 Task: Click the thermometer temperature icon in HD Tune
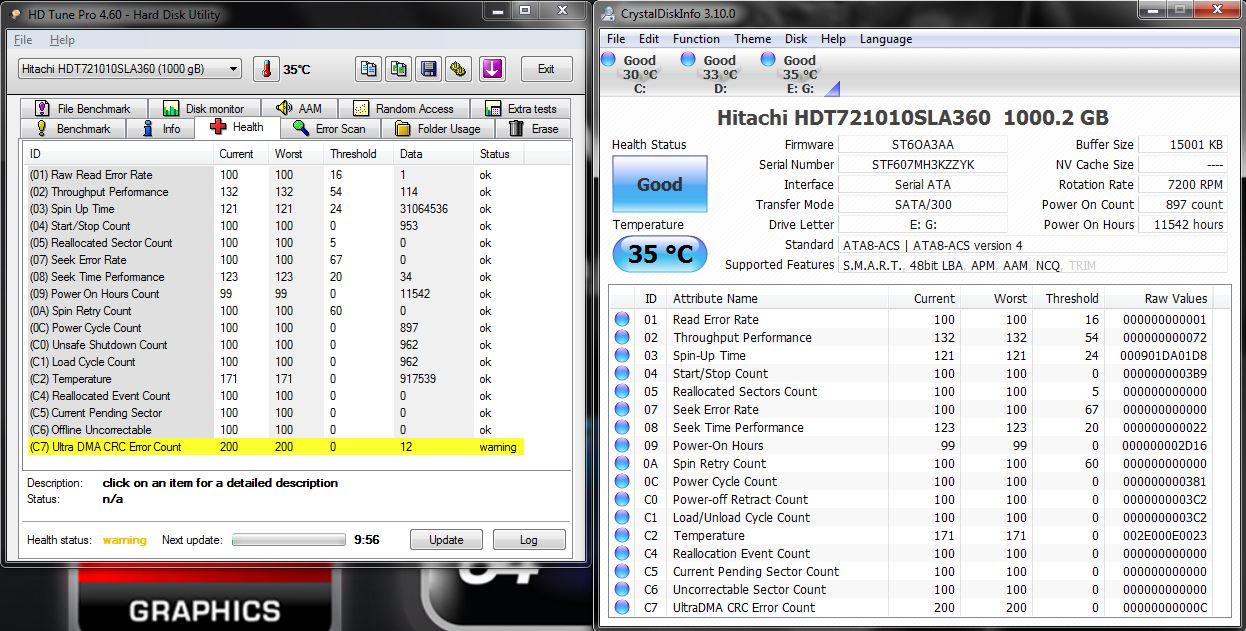pos(266,69)
